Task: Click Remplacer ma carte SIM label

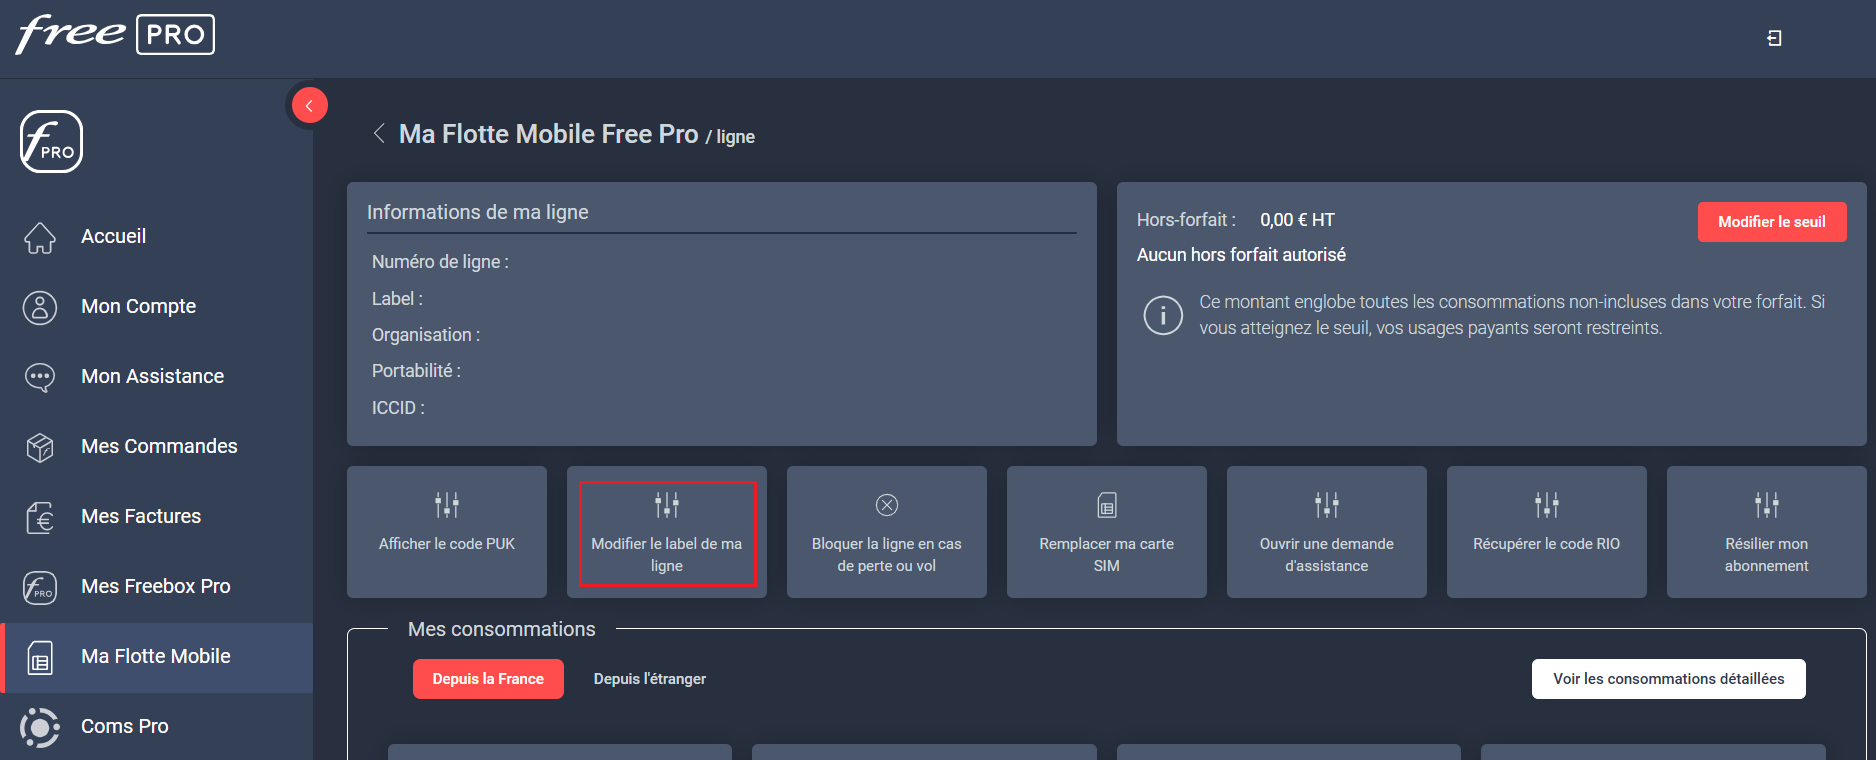Action: click(x=1107, y=555)
